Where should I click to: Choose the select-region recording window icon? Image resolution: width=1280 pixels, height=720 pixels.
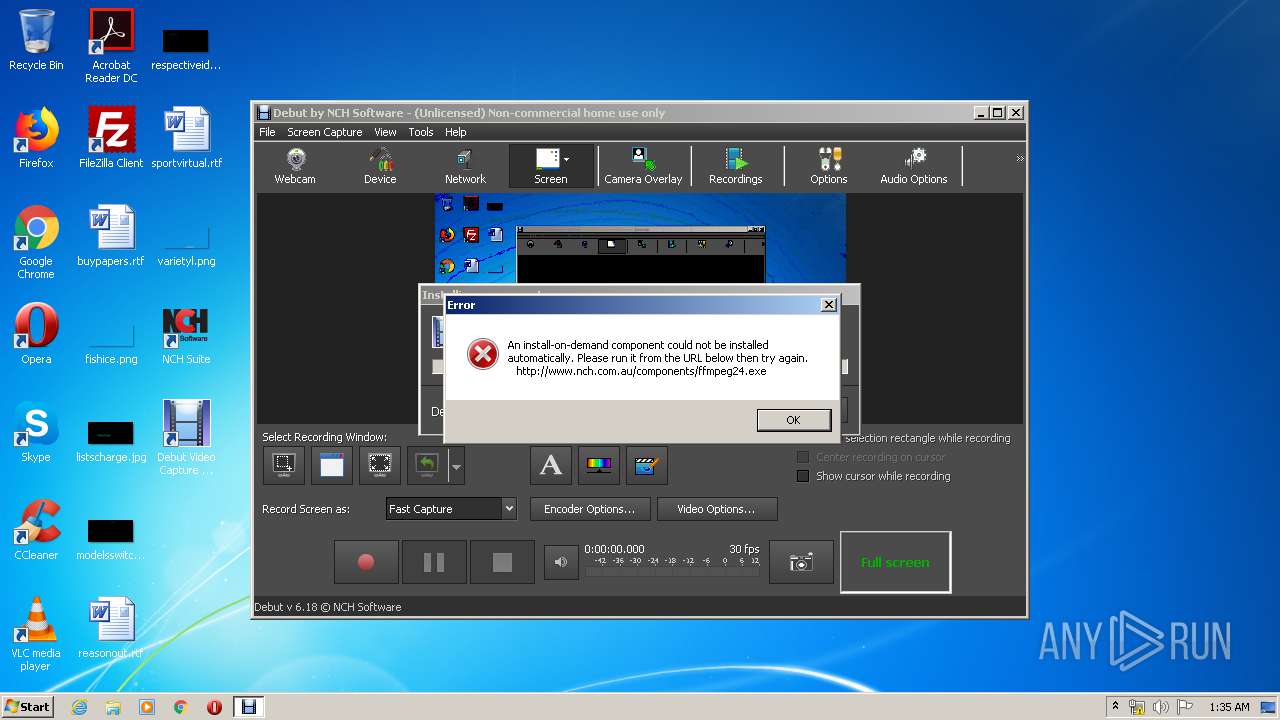[284, 465]
